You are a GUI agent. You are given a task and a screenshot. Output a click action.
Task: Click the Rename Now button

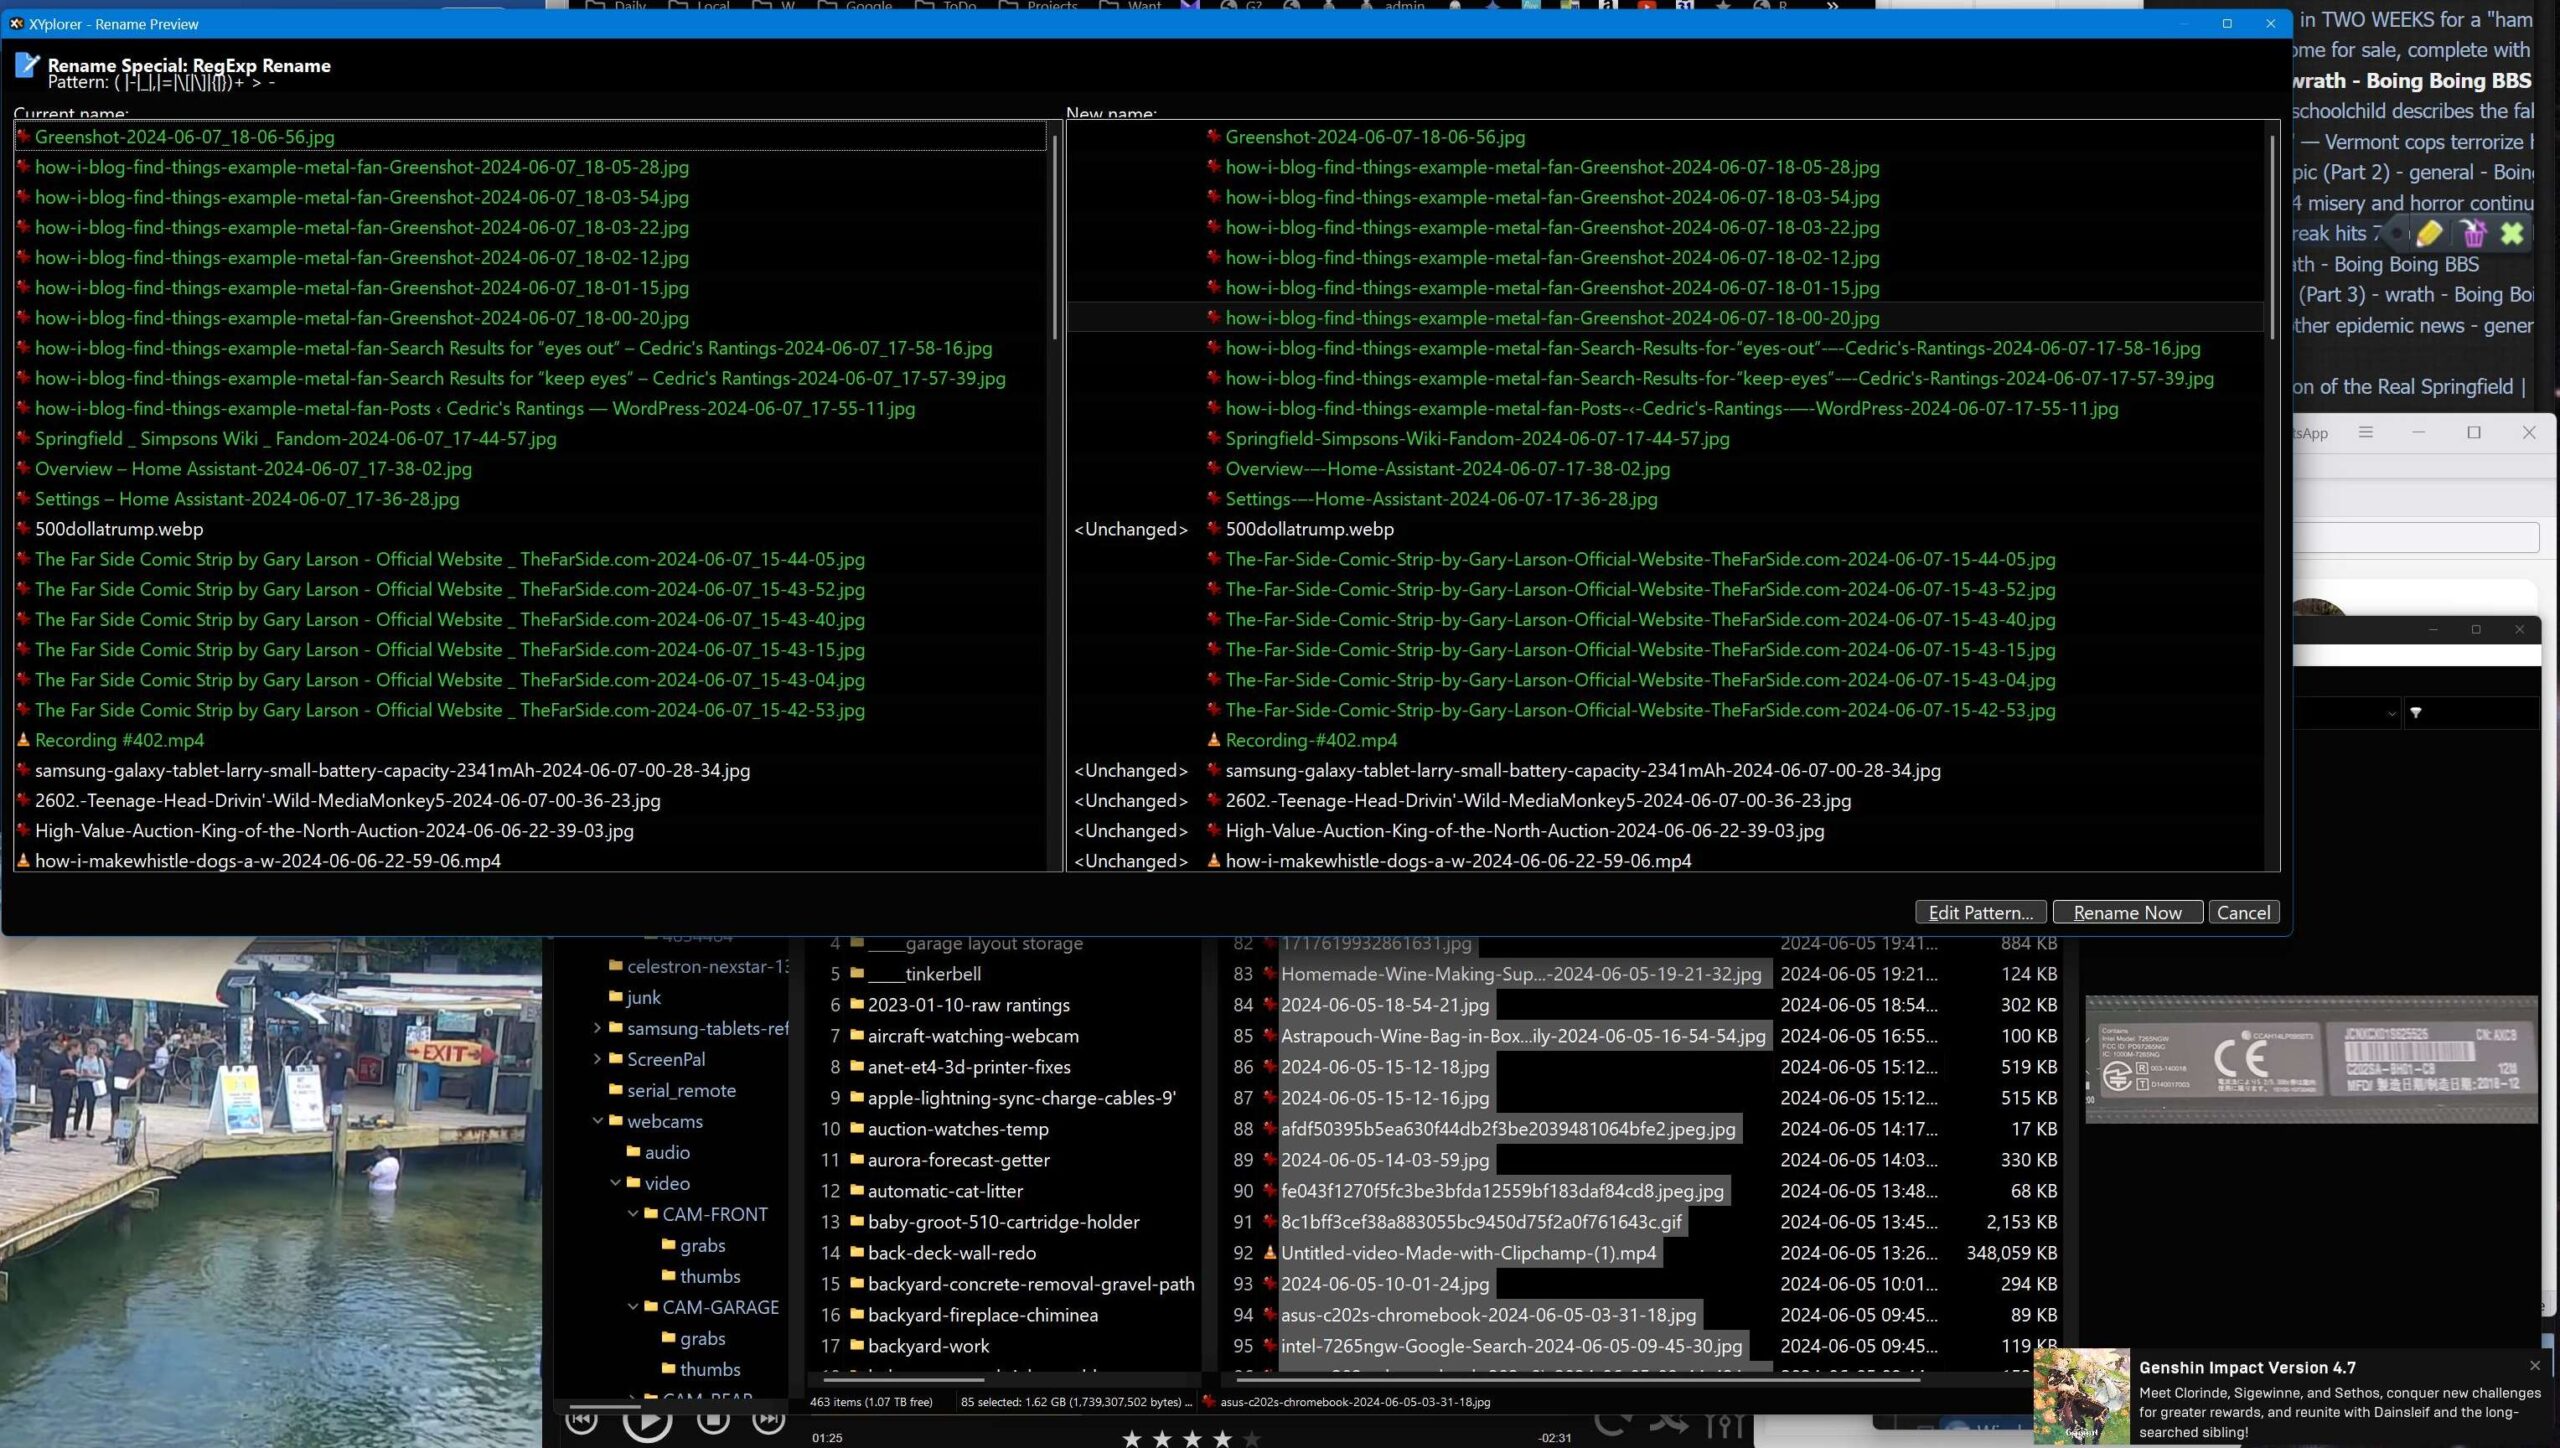[2127, 912]
